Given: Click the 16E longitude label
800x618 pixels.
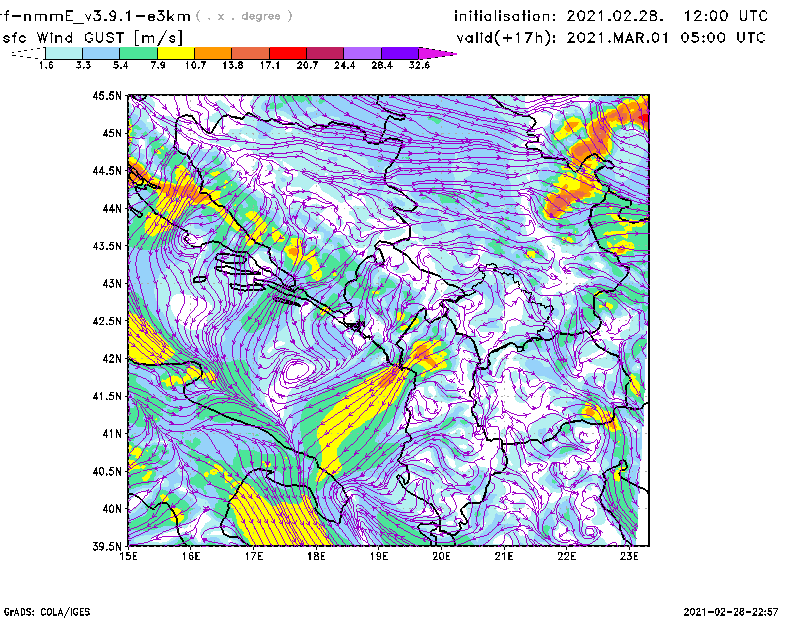Looking at the screenshot, I should point(191,556).
